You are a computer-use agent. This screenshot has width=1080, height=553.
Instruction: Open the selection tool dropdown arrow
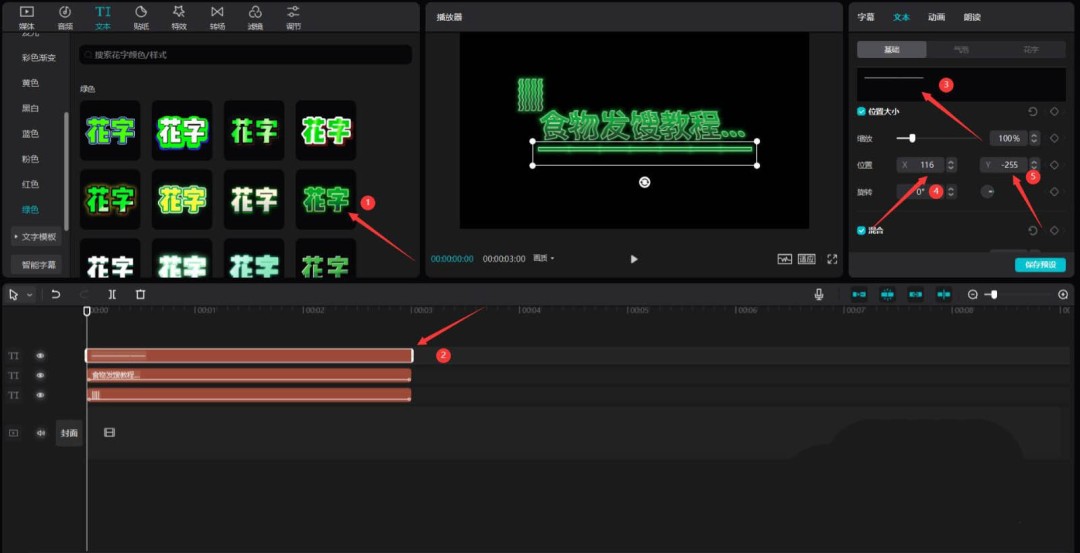(x=30, y=295)
